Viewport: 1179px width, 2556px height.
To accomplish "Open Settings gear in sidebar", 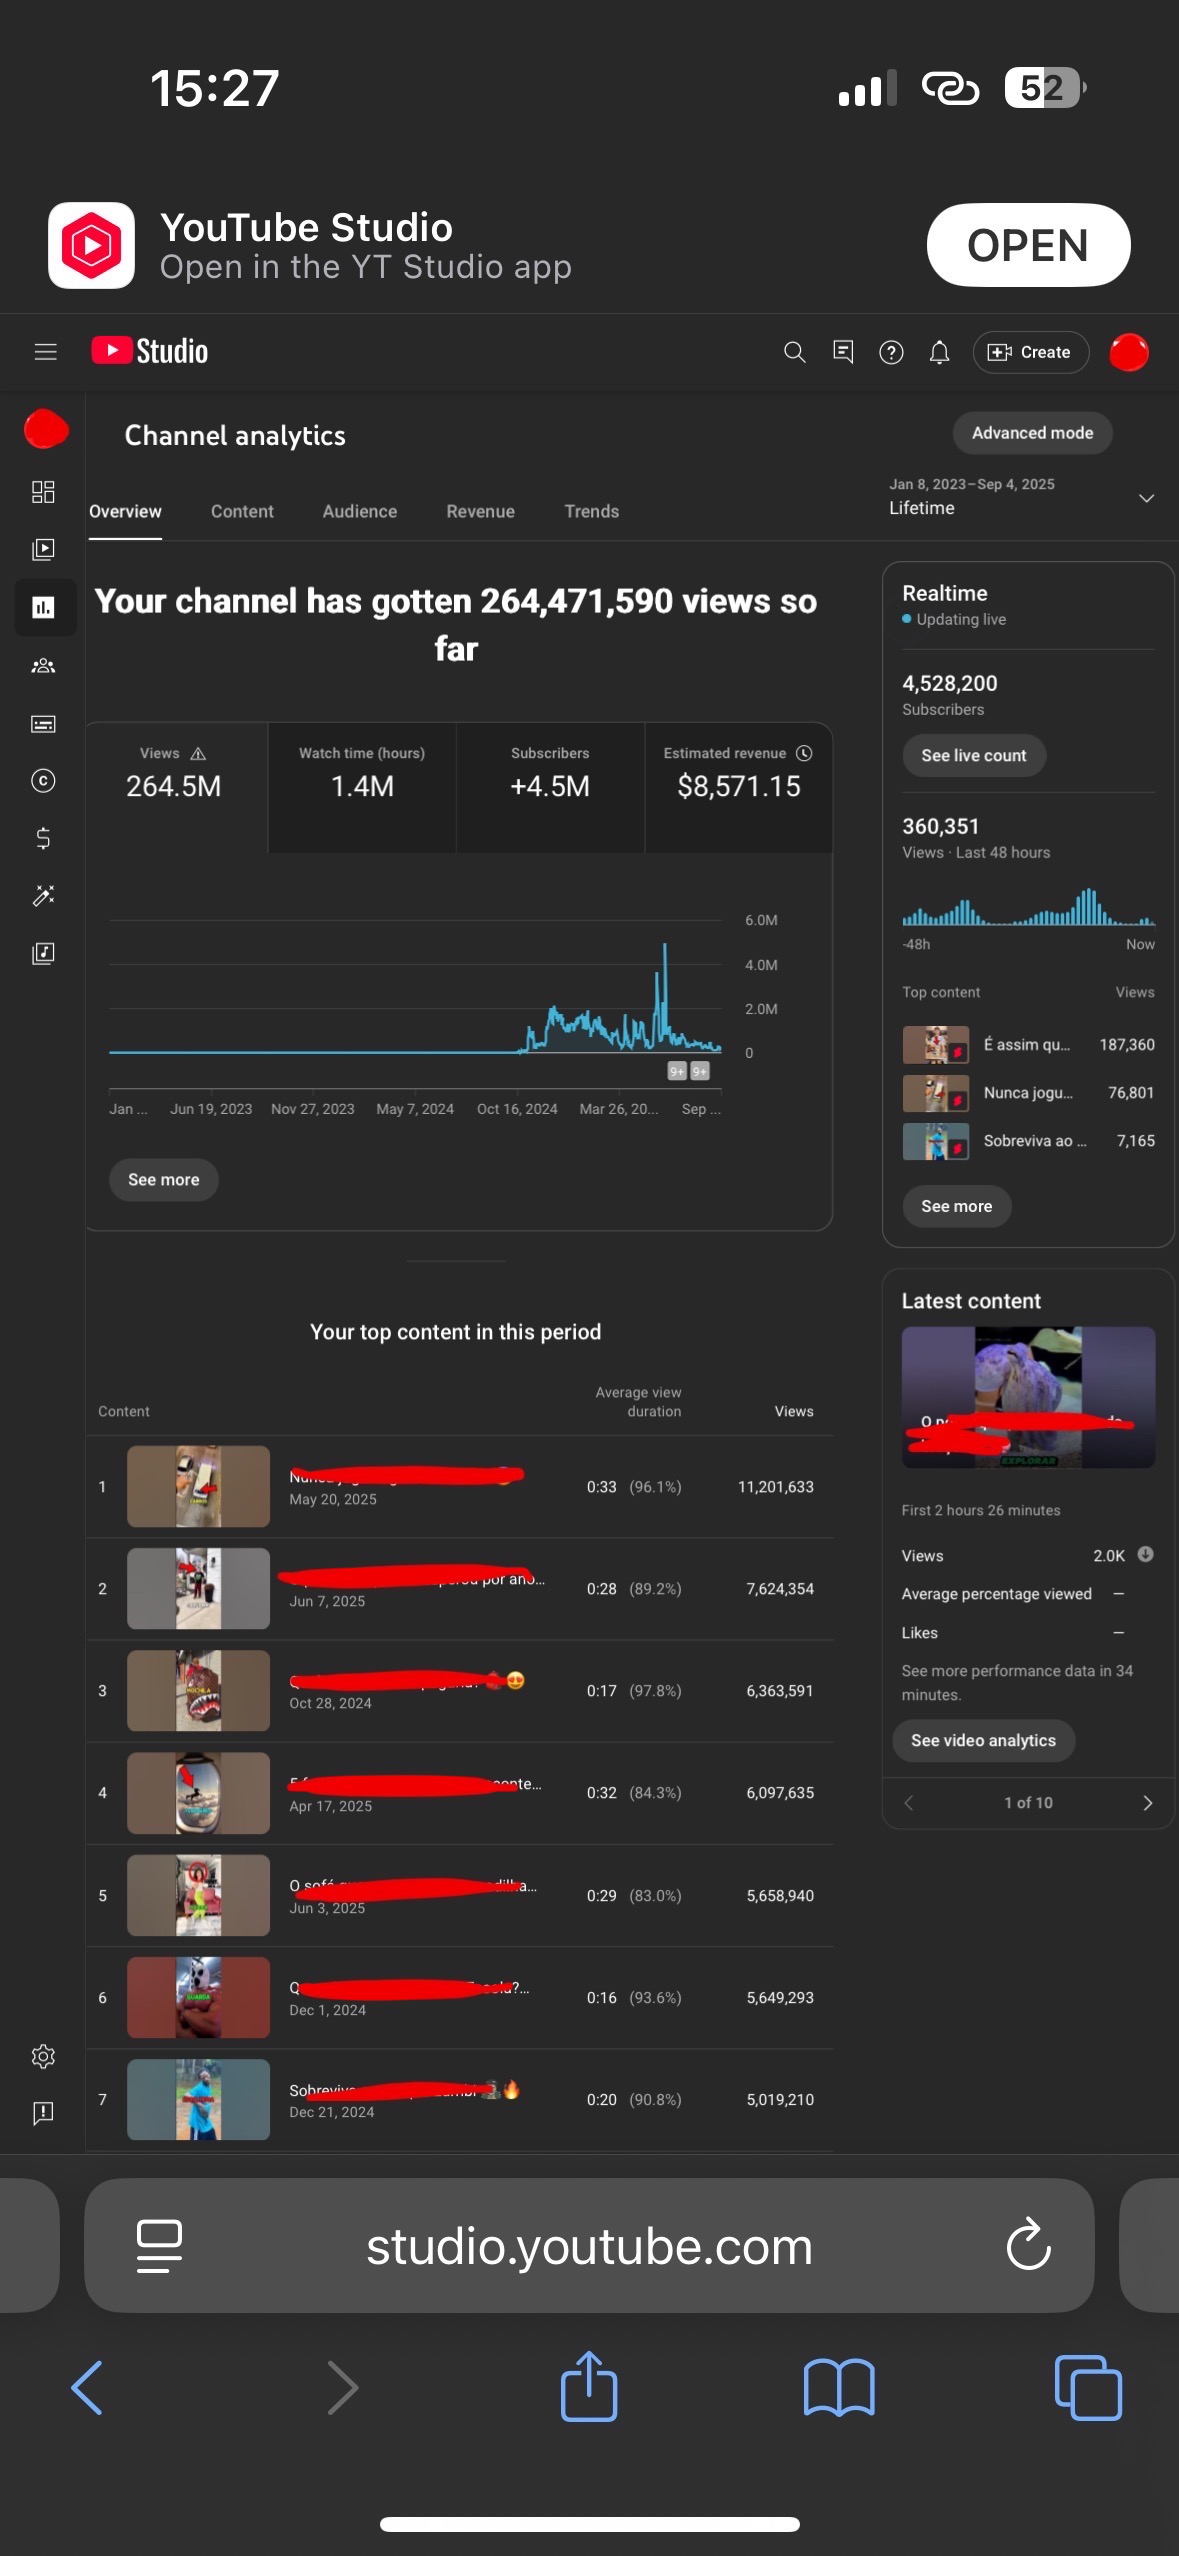I will pos(43,2056).
